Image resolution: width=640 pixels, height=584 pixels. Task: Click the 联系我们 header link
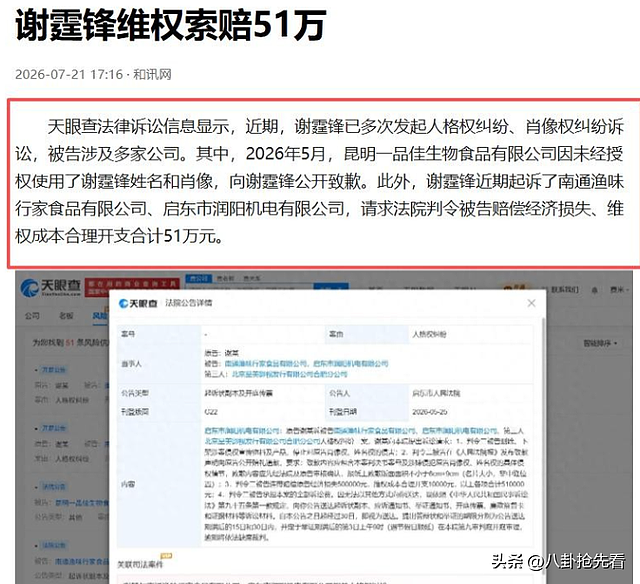(564, 290)
